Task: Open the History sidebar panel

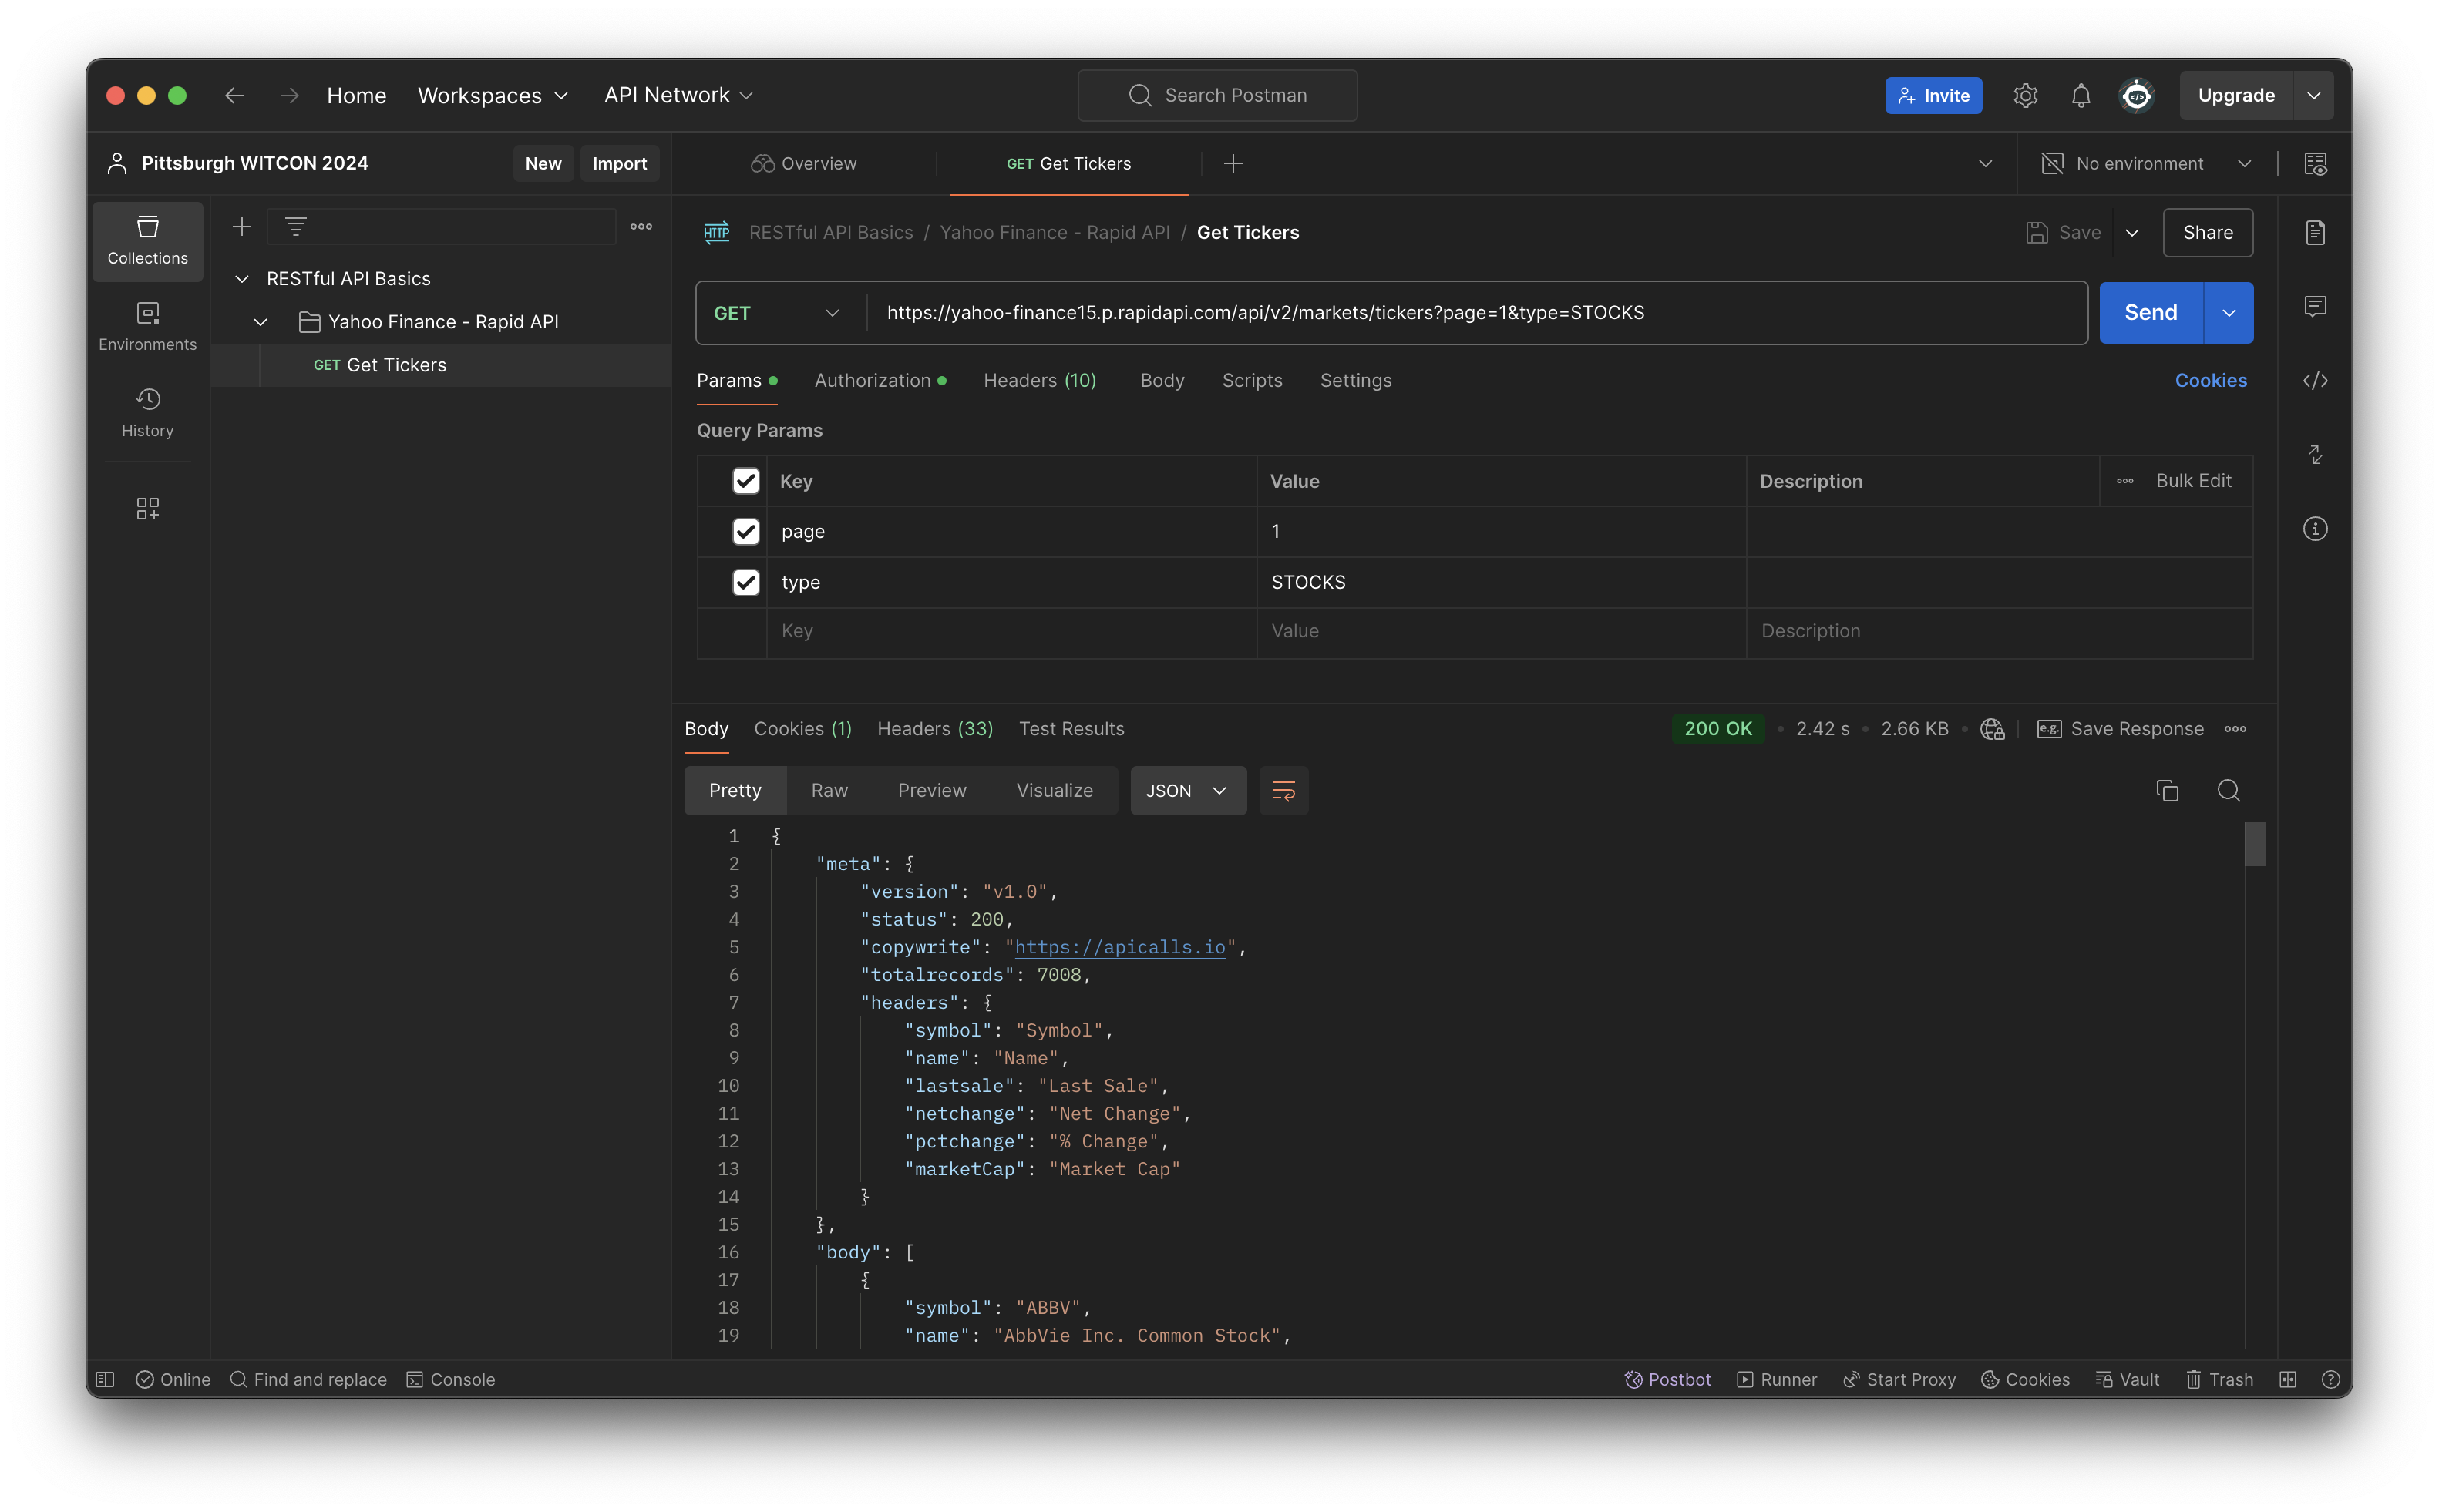Action: pos(147,413)
